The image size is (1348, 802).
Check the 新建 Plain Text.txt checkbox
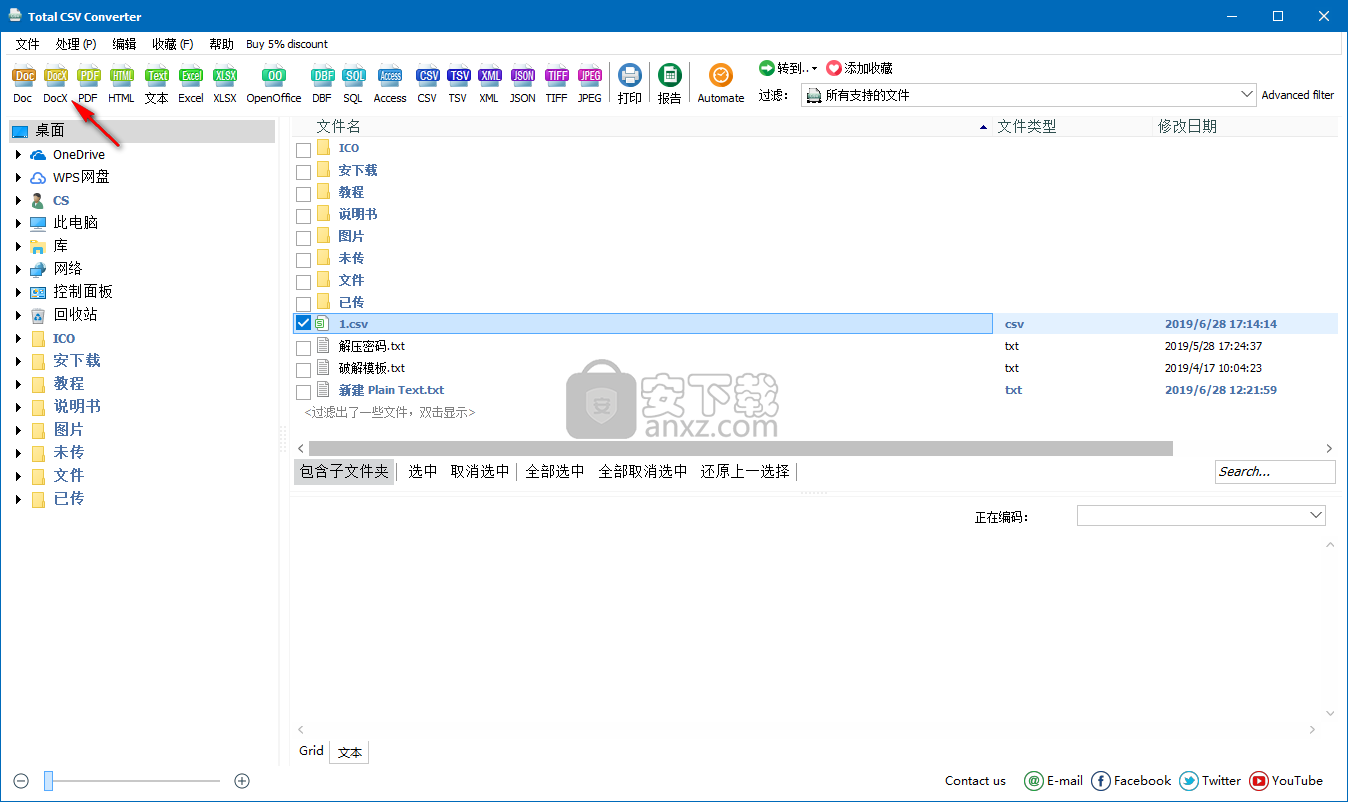pos(303,392)
